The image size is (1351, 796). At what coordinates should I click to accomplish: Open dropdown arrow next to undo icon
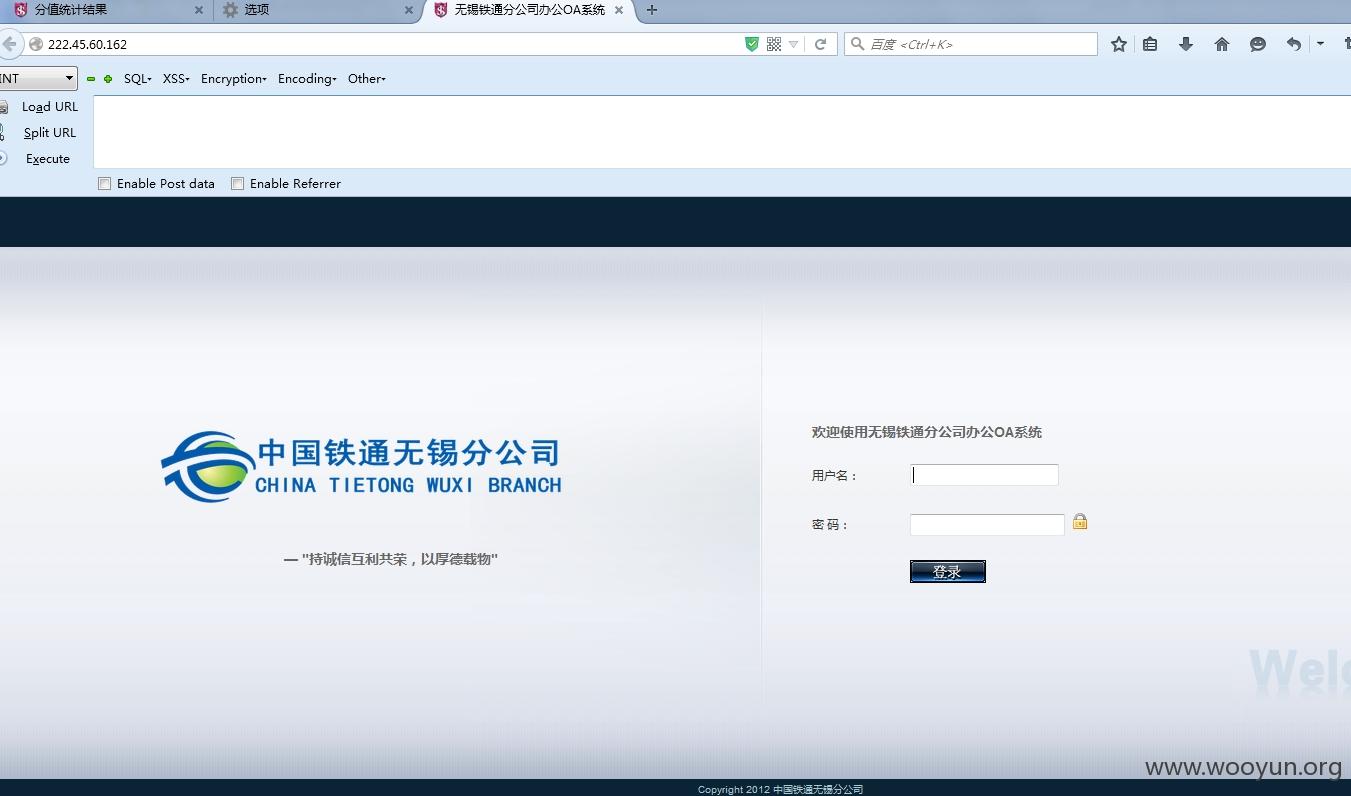click(x=1320, y=44)
